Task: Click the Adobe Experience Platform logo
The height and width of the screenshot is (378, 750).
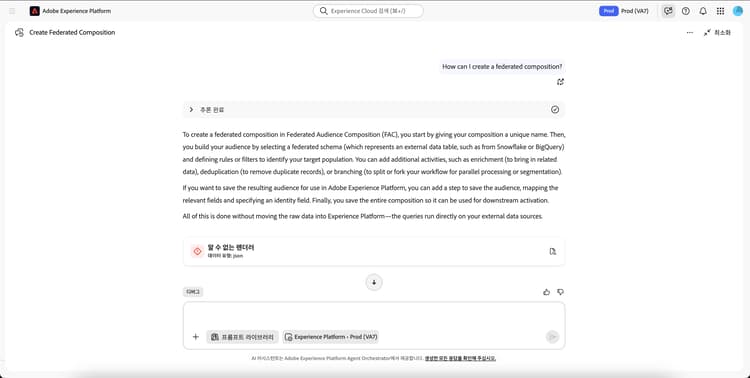Action: 34,11
